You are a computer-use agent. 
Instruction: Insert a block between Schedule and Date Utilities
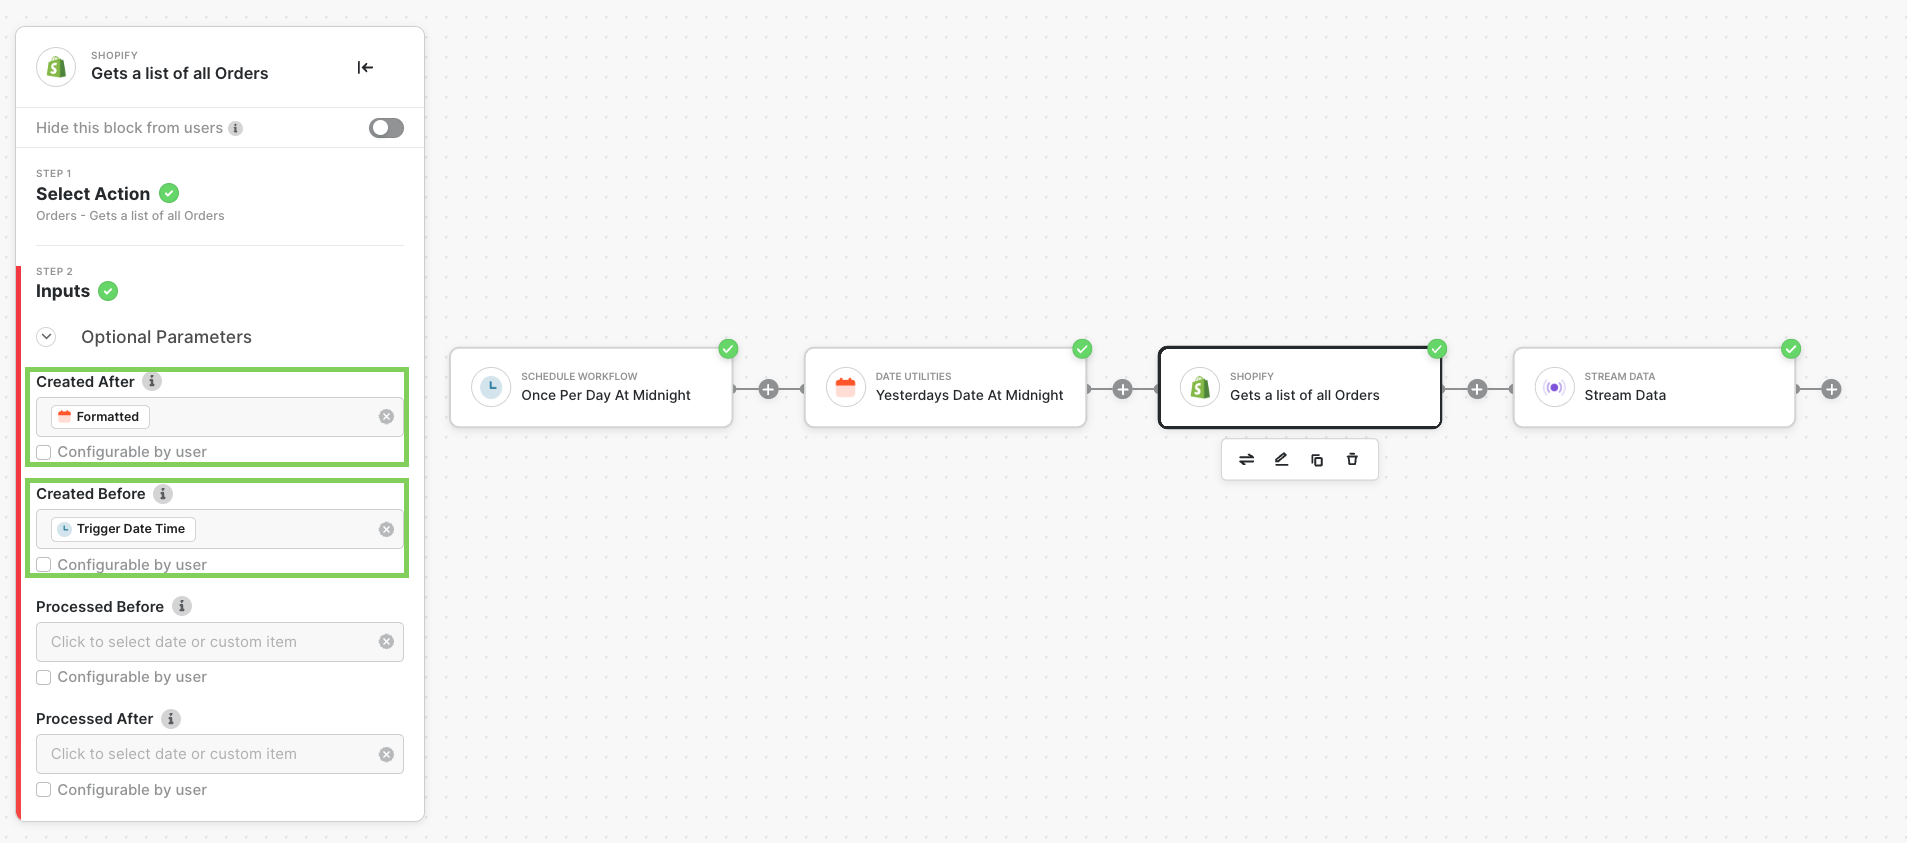coord(768,389)
